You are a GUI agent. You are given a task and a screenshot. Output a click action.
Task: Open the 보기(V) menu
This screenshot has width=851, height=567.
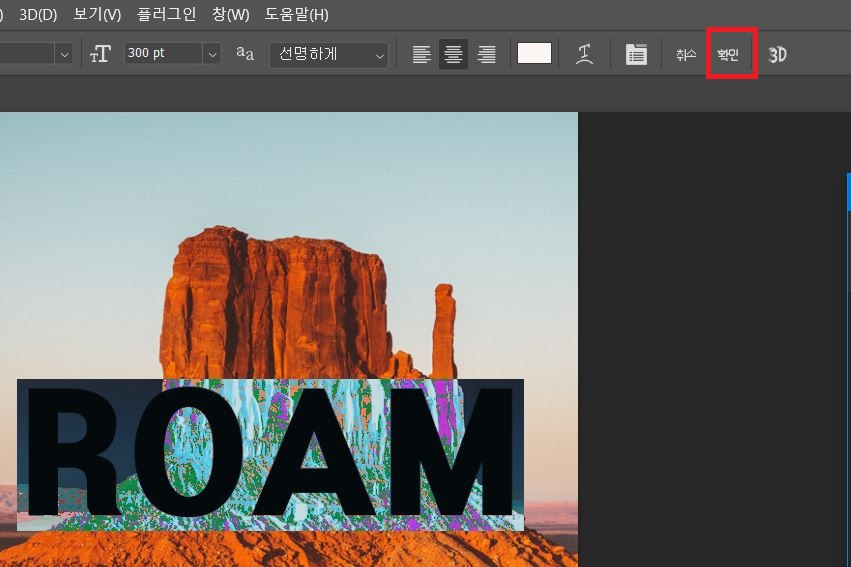[x=97, y=15]
